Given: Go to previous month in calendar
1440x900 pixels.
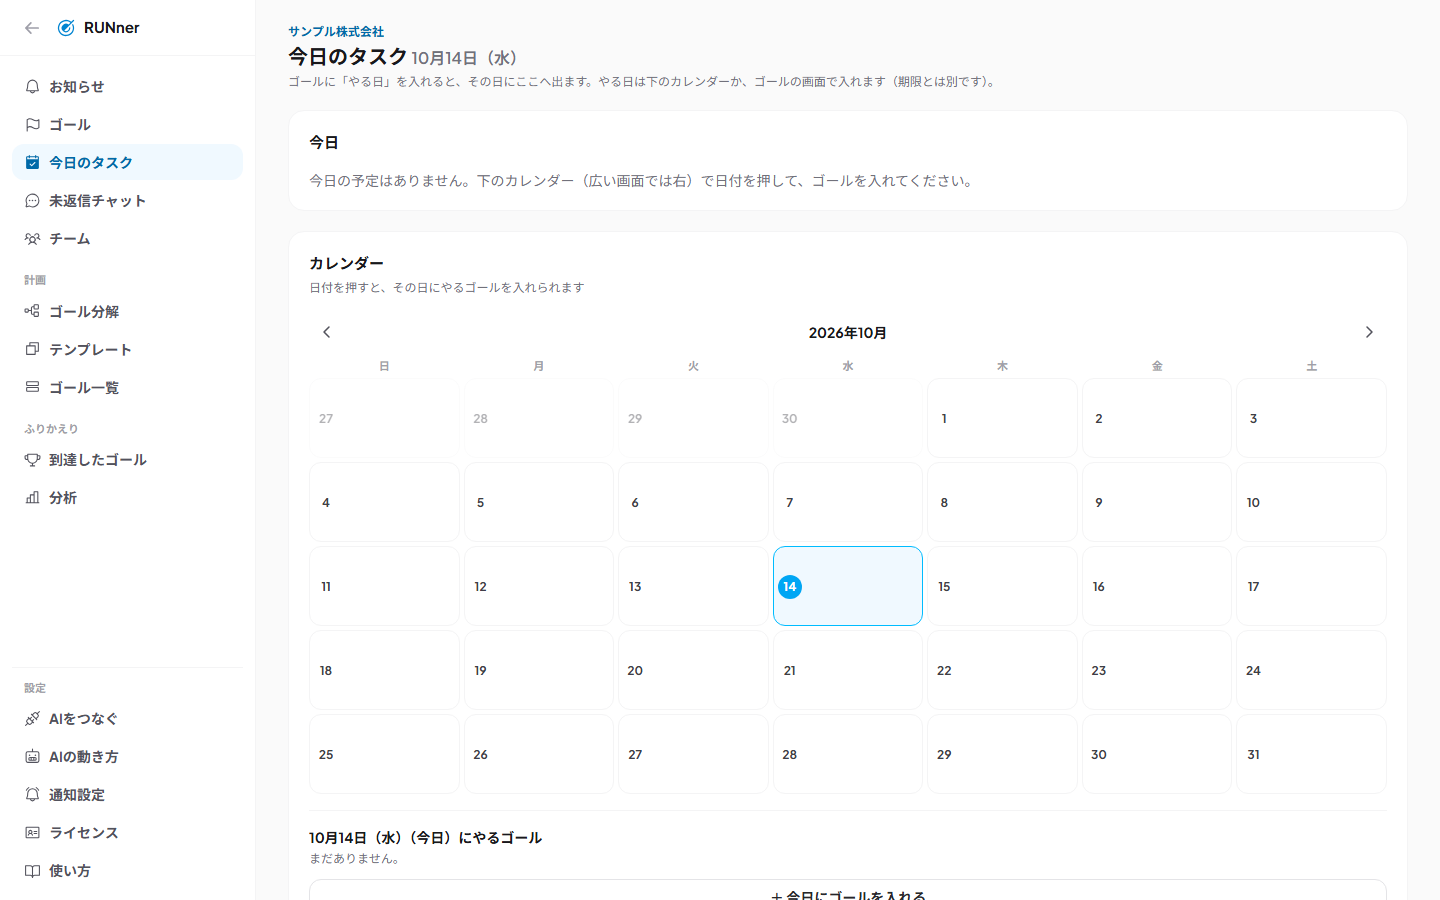Looking at the screenshot, I should pyautogui.click(x=326, y=332).
